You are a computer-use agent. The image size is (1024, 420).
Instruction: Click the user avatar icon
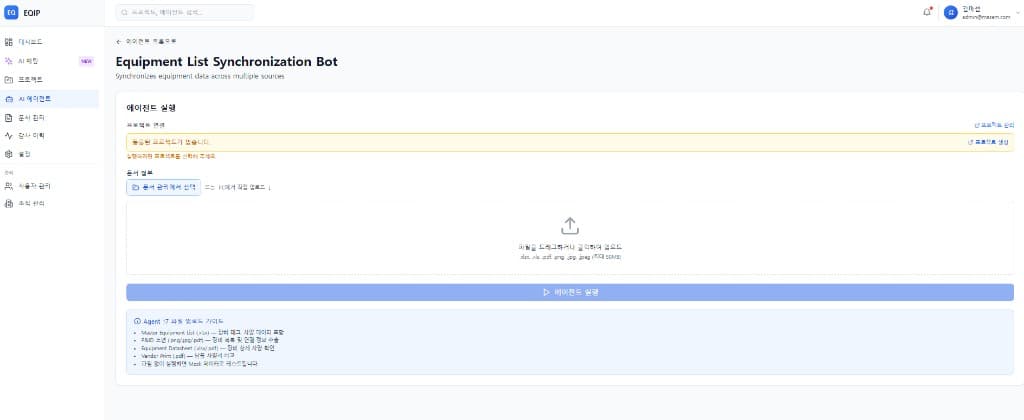coord(950,12)
